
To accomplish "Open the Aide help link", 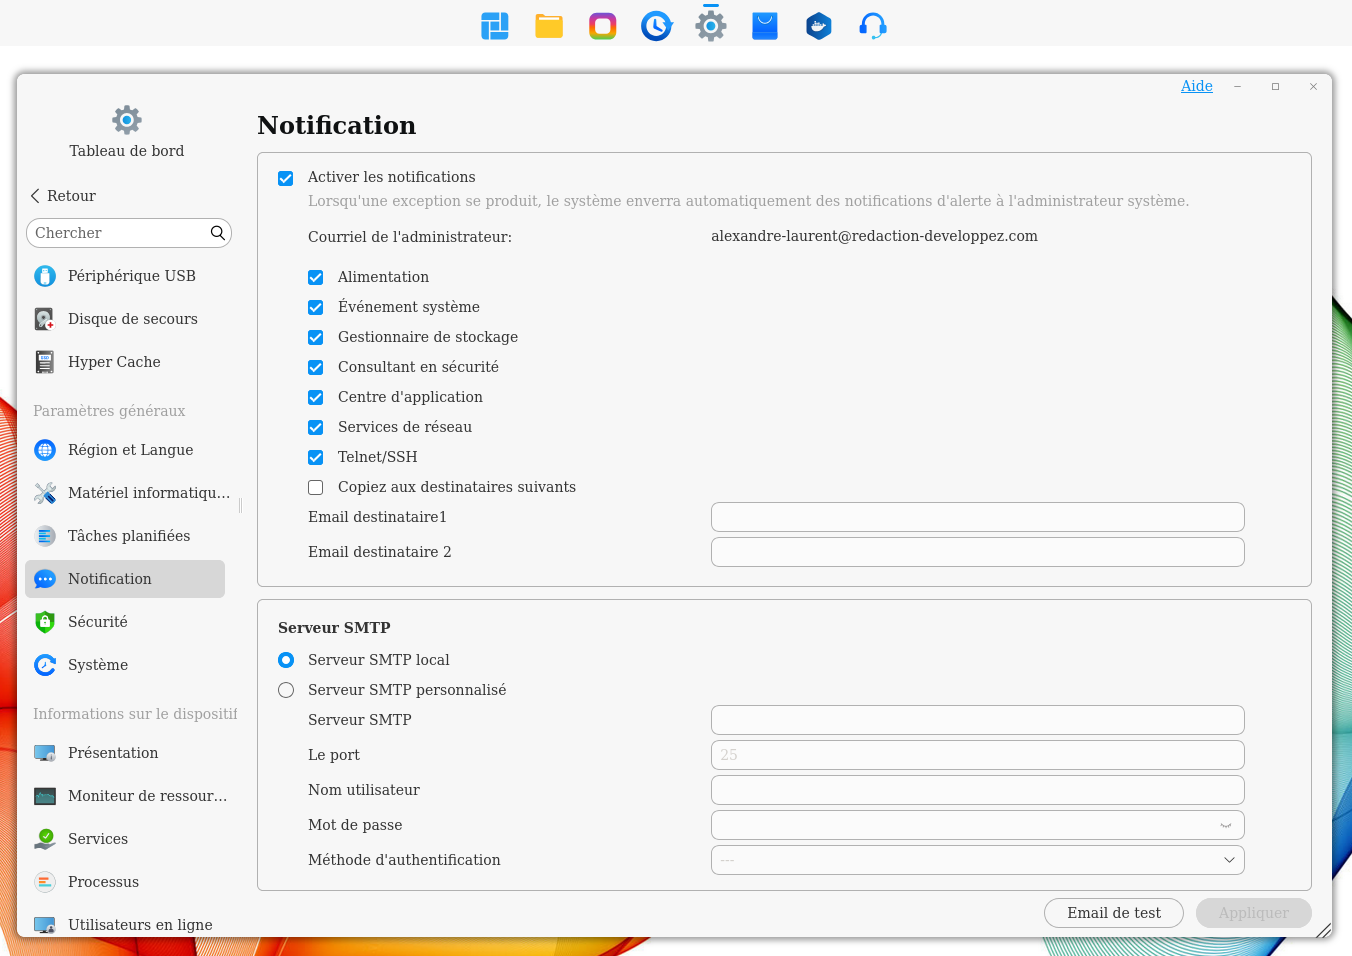I will click(1196, 86).
